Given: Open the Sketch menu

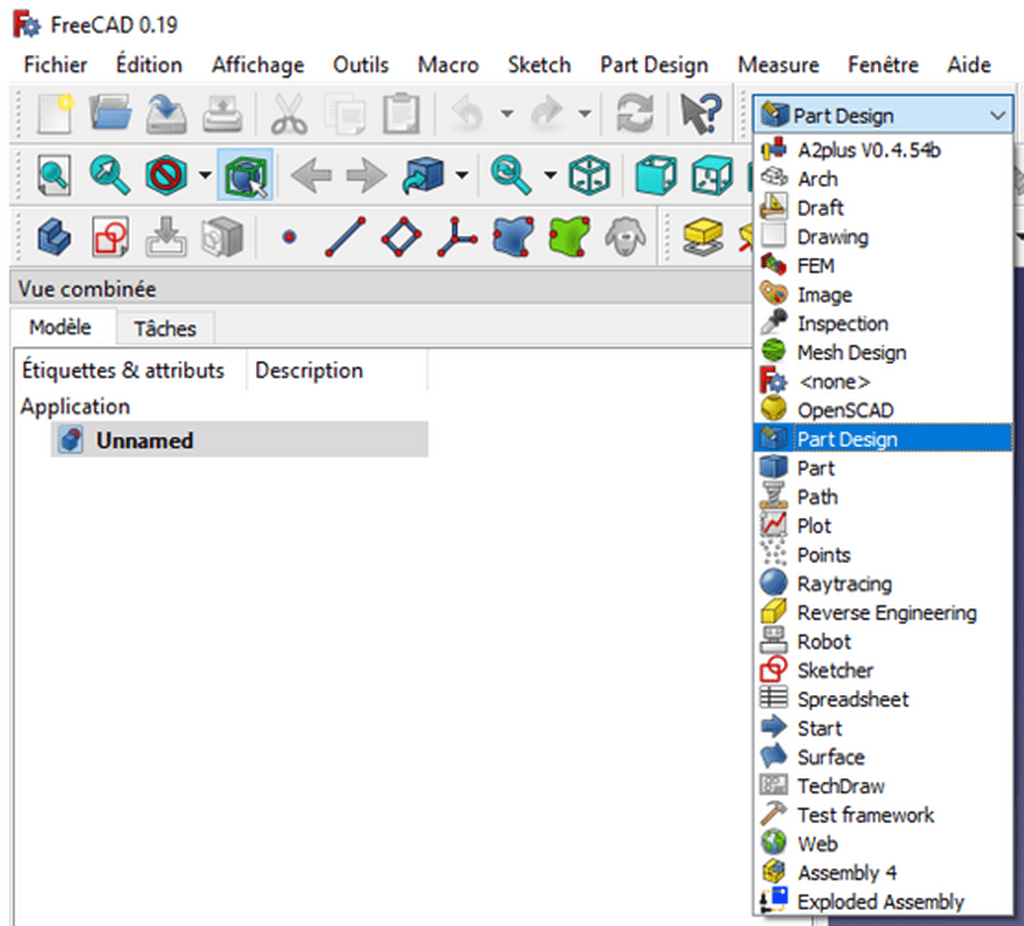Looking at the screenshot, I should click(x=539, y=65).
